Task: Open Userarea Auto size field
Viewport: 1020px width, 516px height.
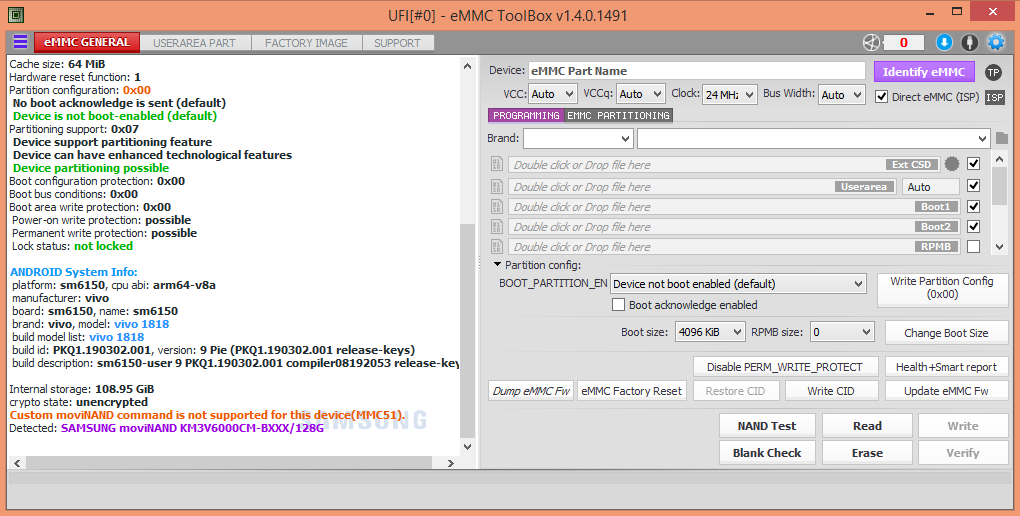Action: click(930, 187)
